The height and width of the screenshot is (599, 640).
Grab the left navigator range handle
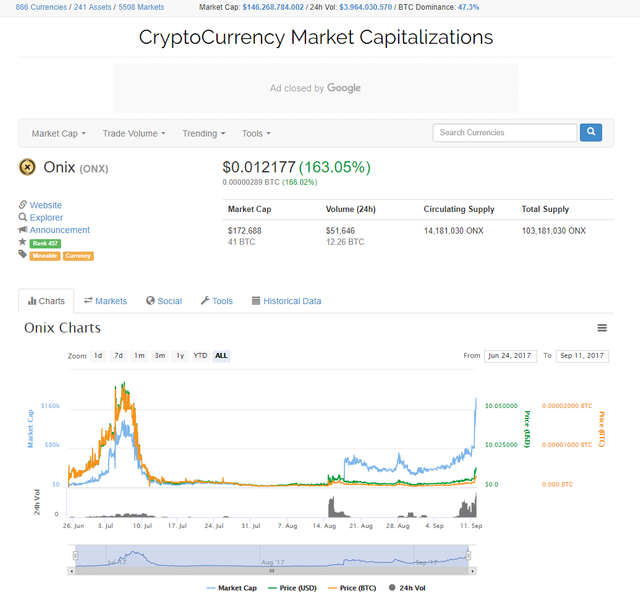click(76, 555)
